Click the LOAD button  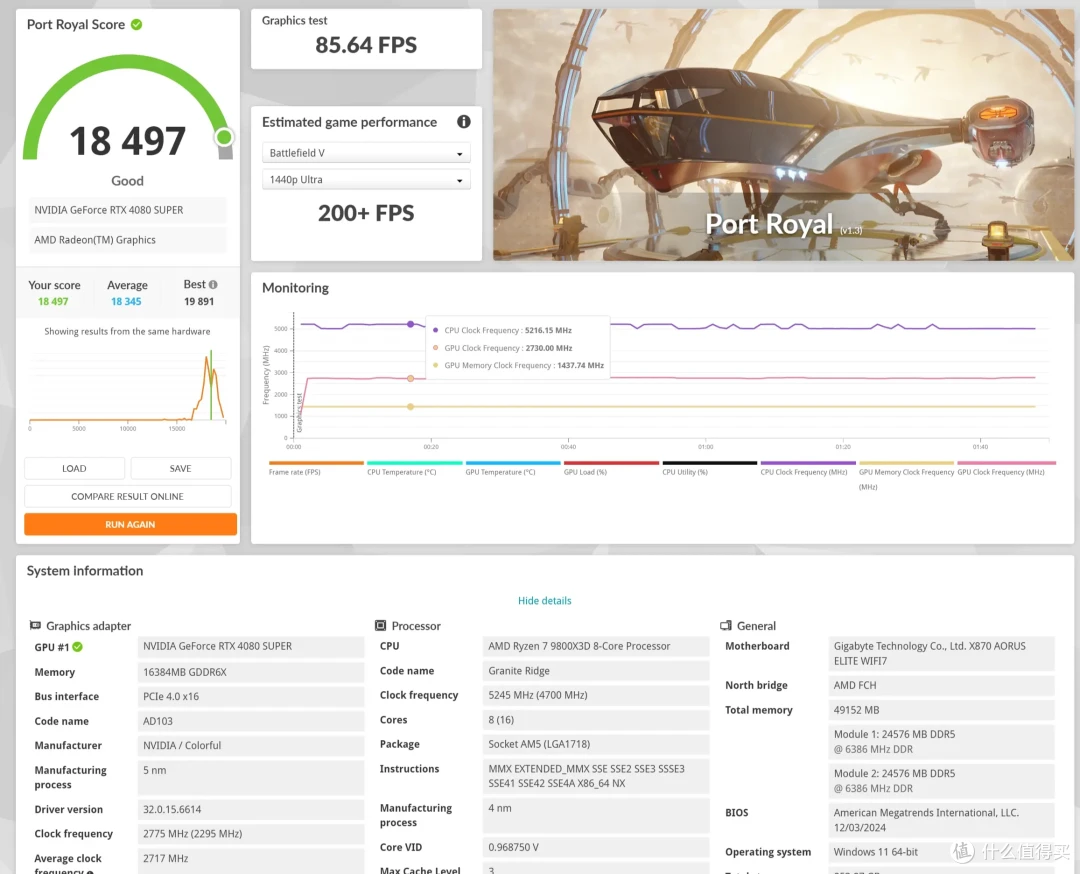point(74,468)
